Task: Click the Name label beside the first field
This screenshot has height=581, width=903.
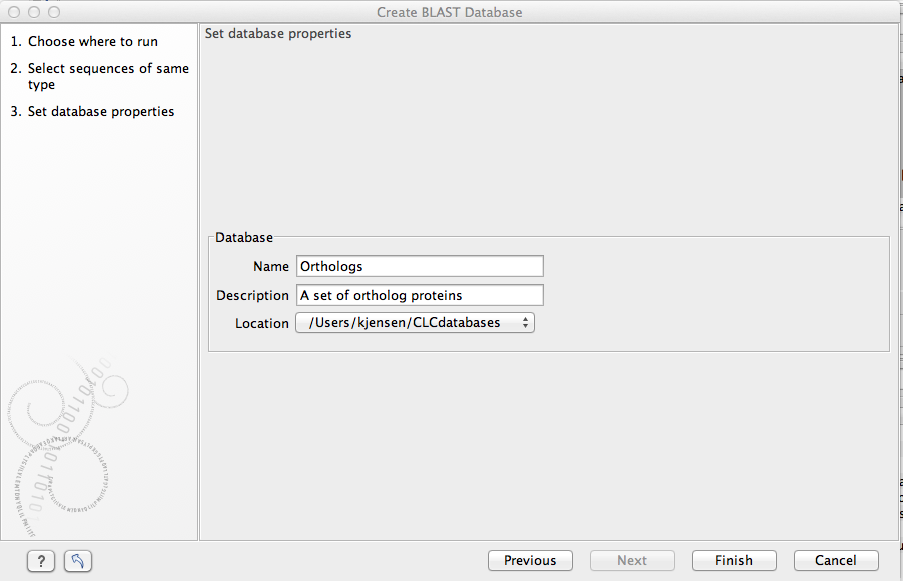Action: click(271, 267)
